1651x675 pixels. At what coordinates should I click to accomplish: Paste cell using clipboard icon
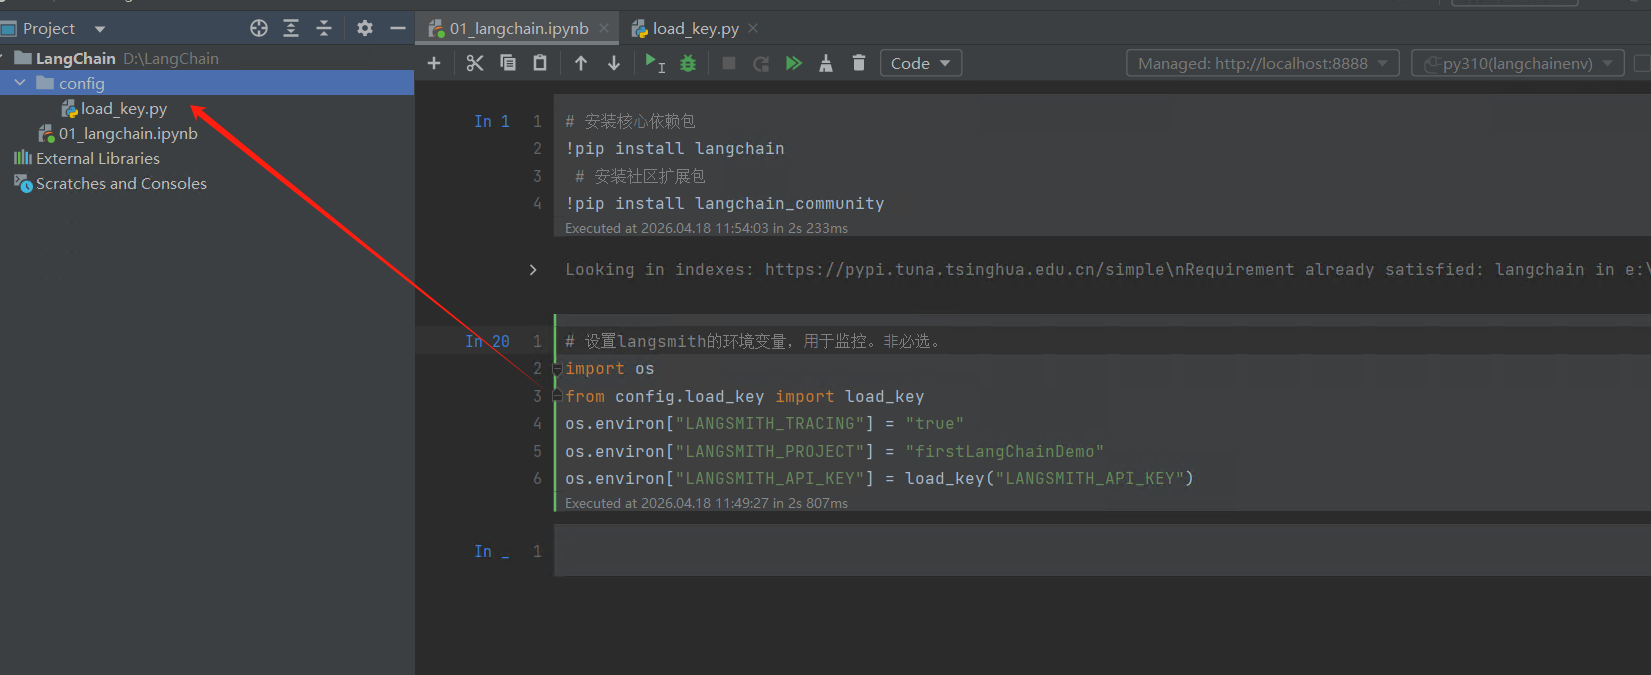point(540,63)
